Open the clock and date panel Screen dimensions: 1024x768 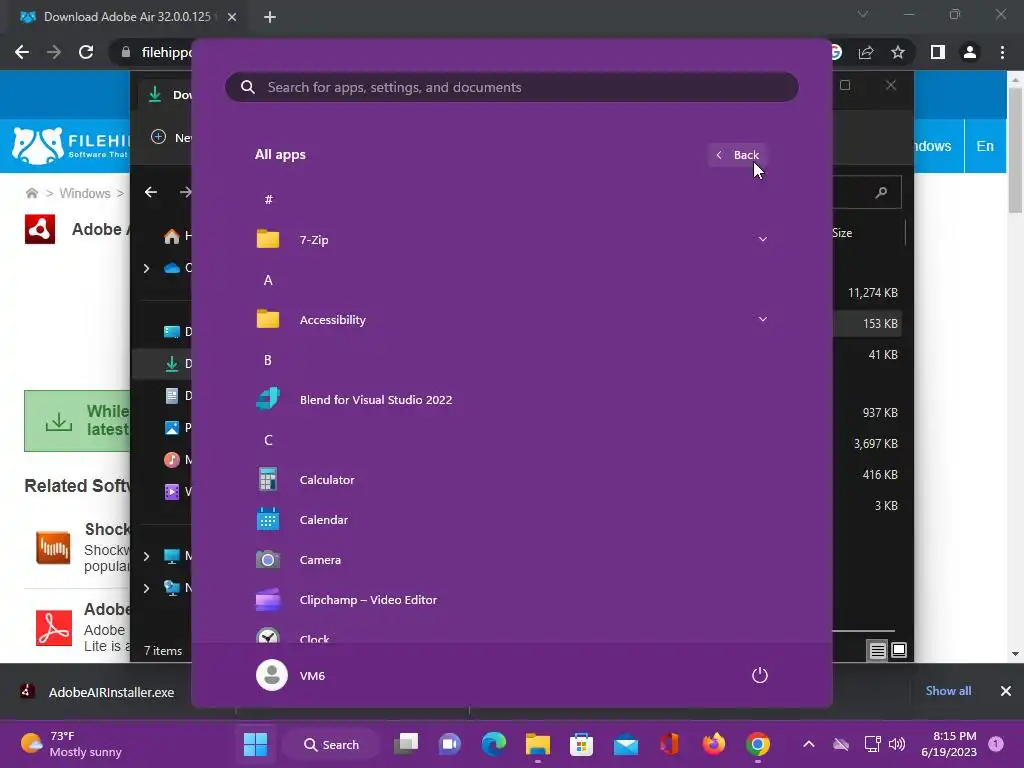[x=949, y=744]
